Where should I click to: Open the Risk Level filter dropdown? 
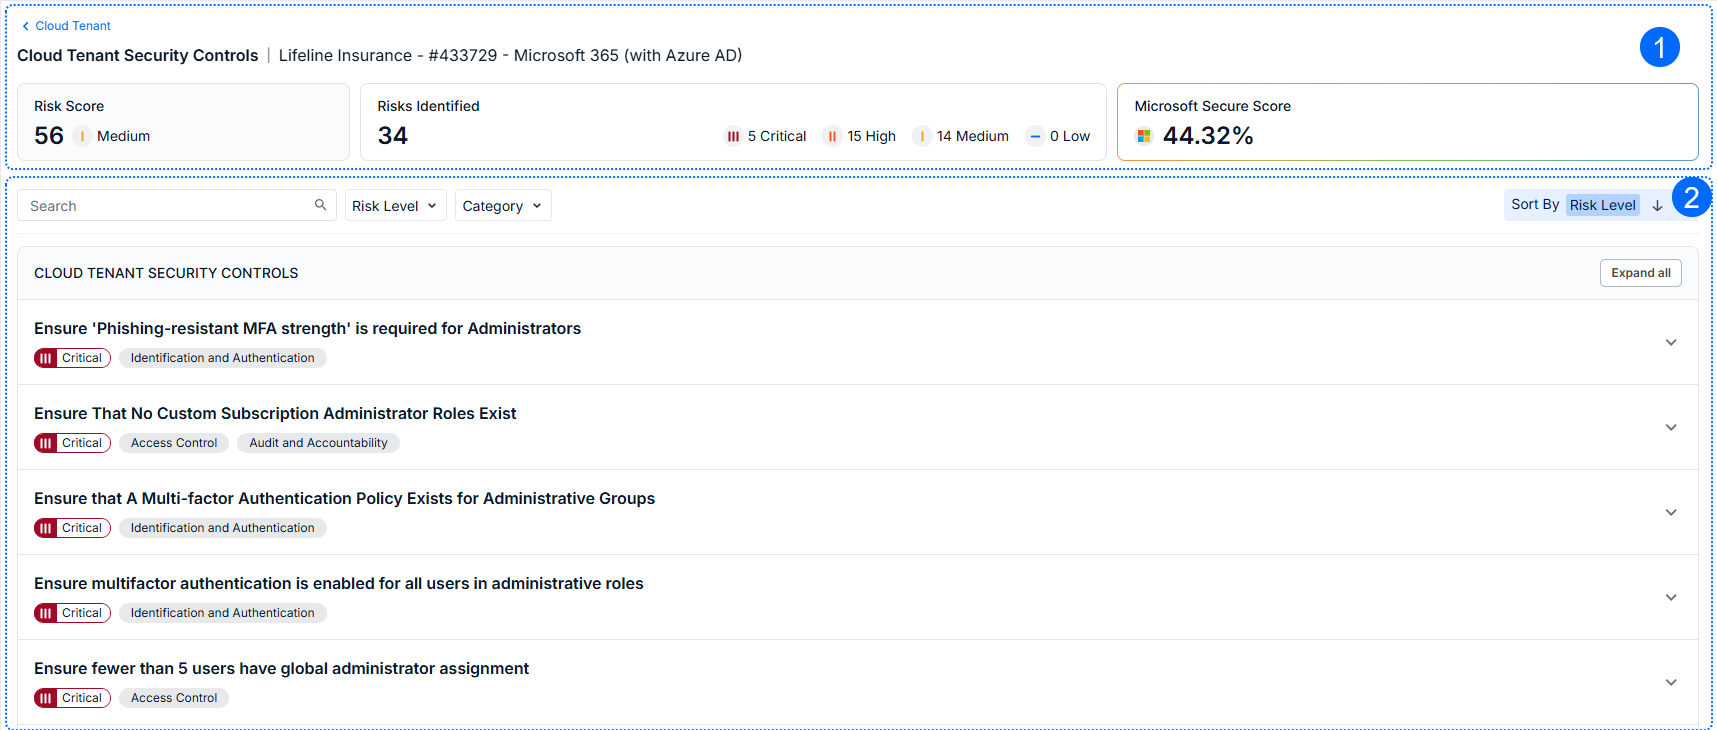pos(395,205)
